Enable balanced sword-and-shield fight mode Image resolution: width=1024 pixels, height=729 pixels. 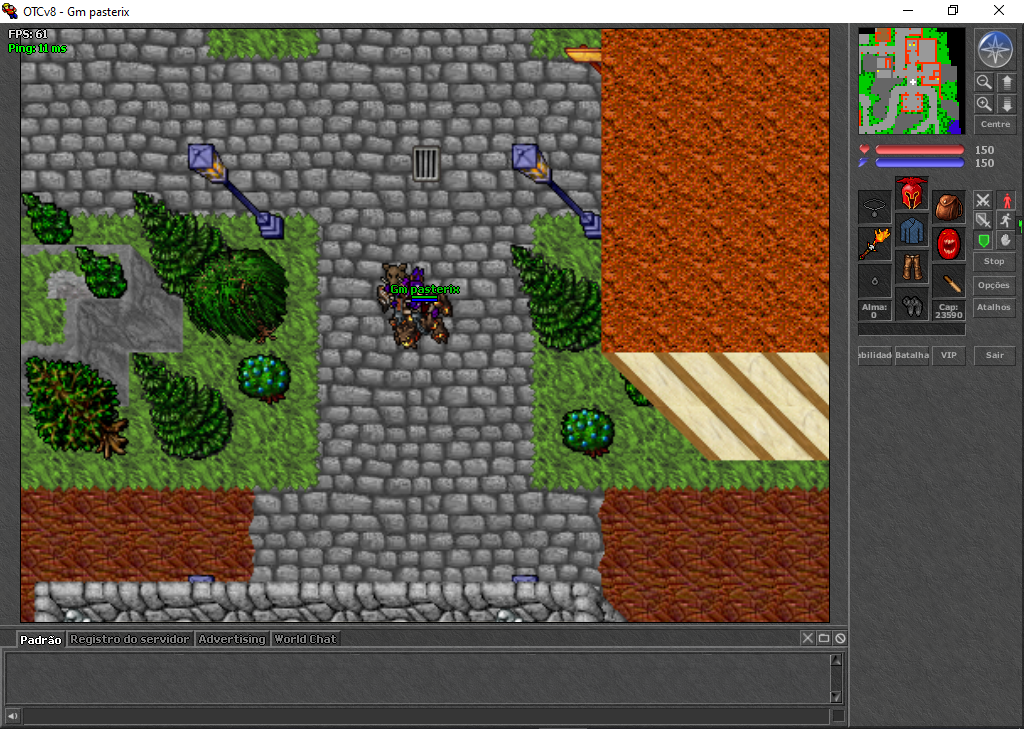pos(983,220)
